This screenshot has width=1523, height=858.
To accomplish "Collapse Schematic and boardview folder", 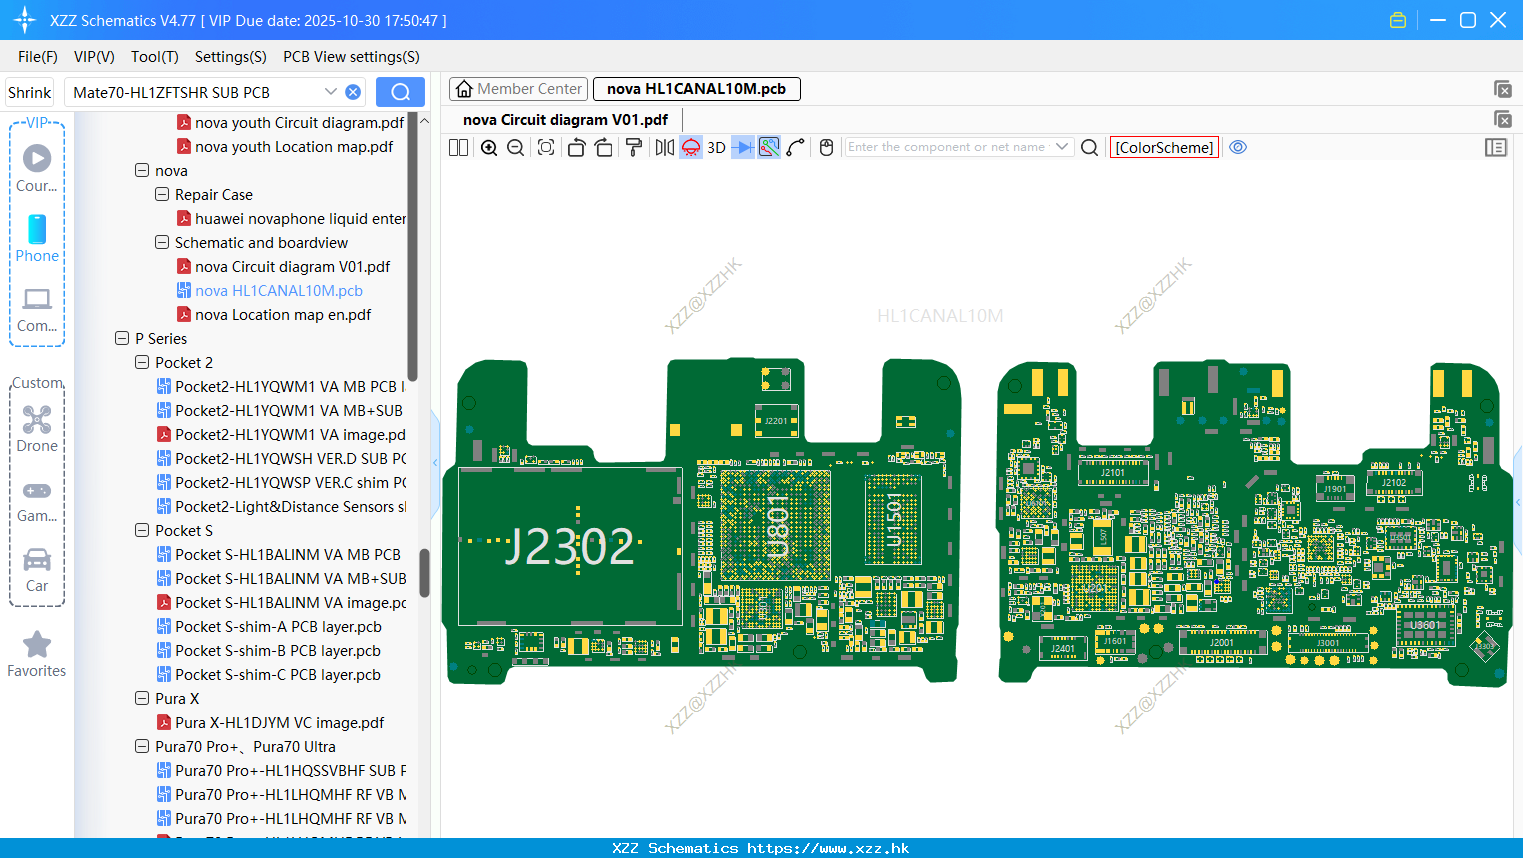I will point(162,243).
